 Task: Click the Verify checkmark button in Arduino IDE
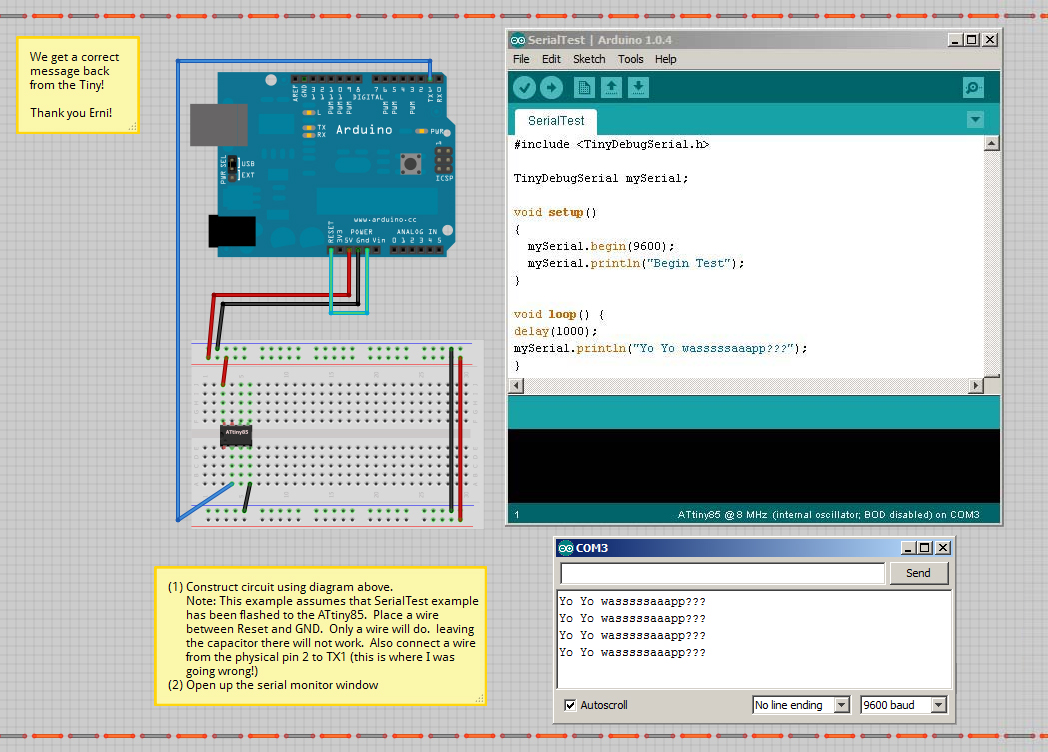click(525, 88)
